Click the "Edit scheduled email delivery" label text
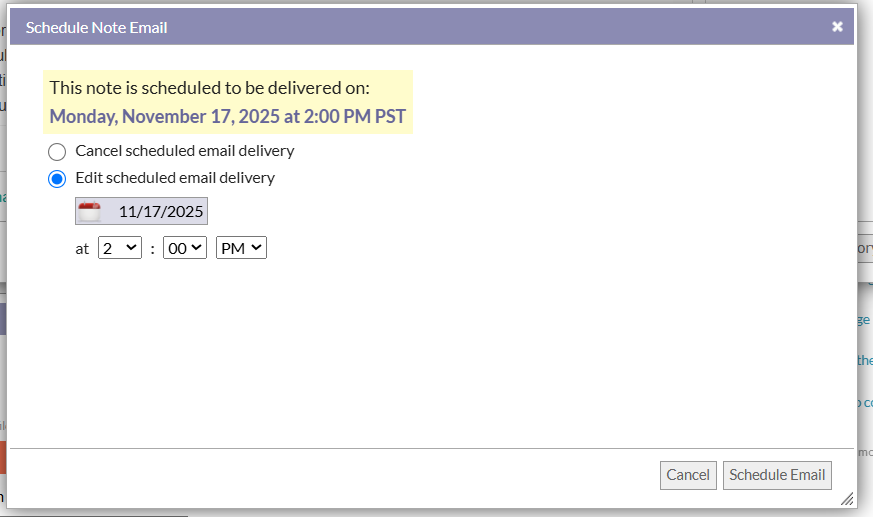Viewport: 873px width, 517px height. coord(174,178)
